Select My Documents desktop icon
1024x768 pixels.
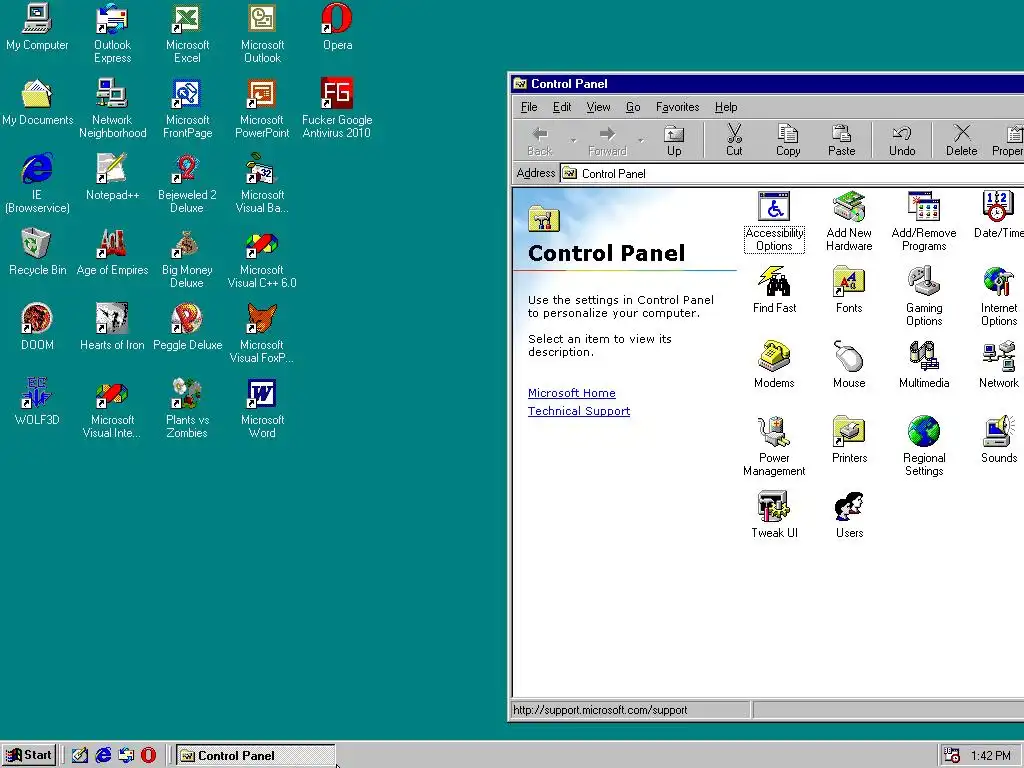37,103
